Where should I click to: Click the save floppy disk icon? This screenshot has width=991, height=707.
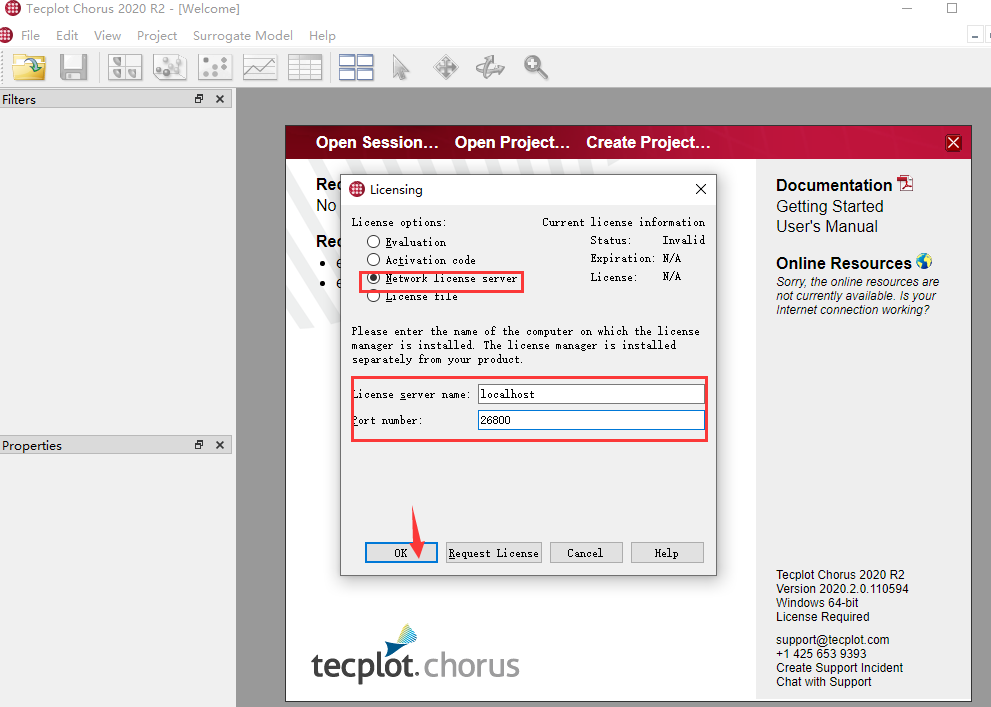click(73, 67)
